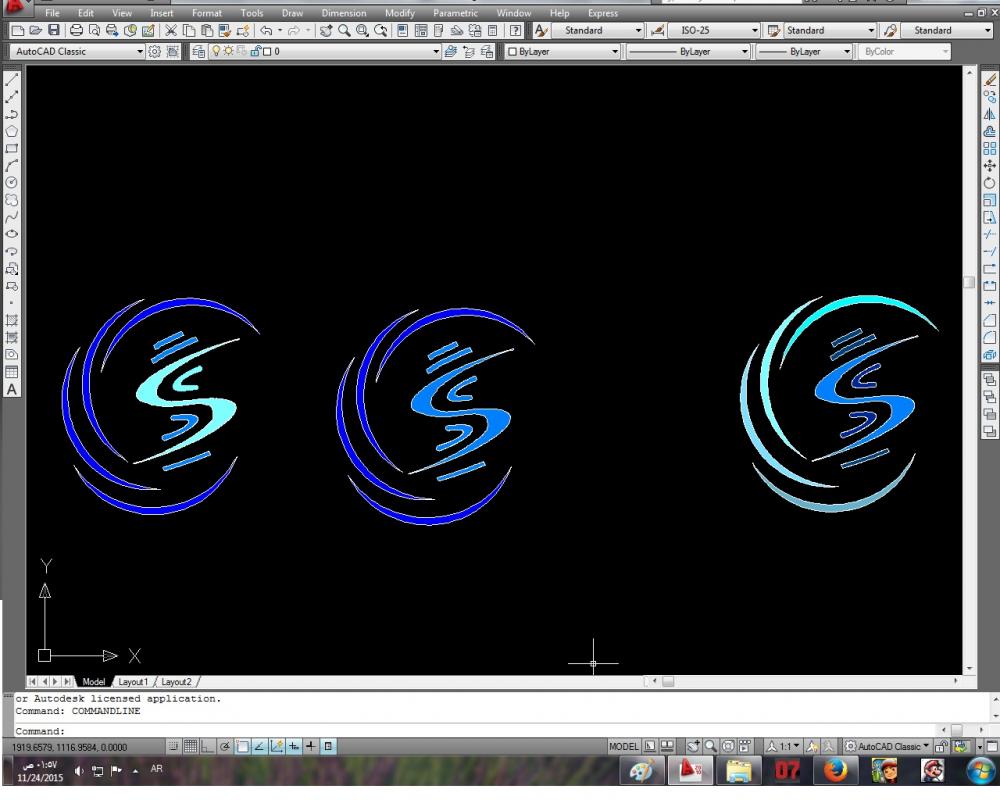Select the Fillet tool
The height and width of the screenshot is (800, 1000).
coord(989,337)
